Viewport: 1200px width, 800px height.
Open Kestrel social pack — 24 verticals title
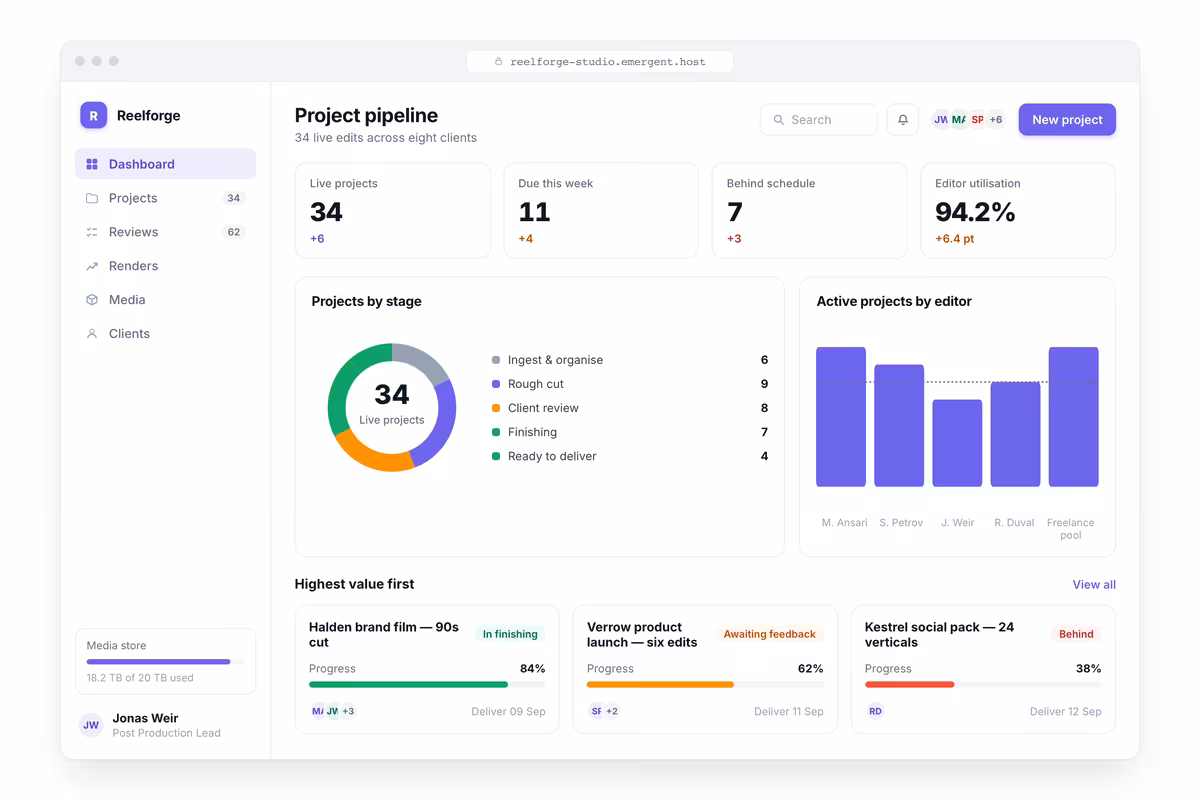pos(939,635)
